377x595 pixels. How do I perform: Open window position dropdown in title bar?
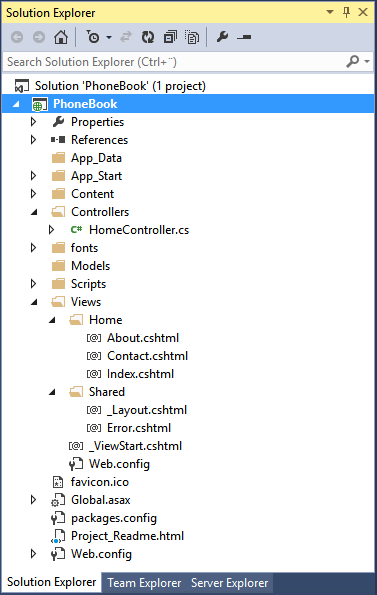330,12
